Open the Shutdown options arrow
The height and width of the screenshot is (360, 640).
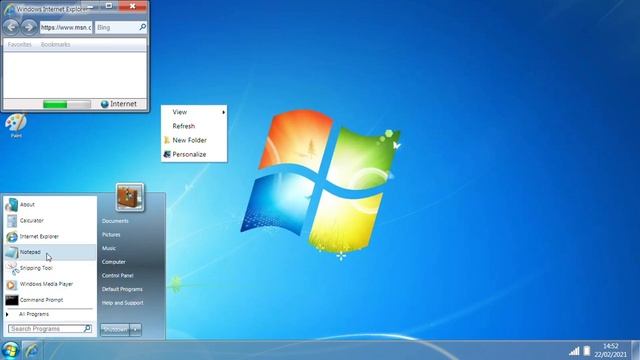[136, 329]
